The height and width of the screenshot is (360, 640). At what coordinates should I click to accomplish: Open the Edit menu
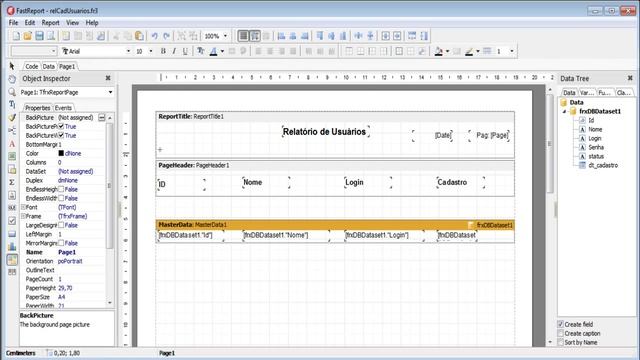tap(30, 23)
